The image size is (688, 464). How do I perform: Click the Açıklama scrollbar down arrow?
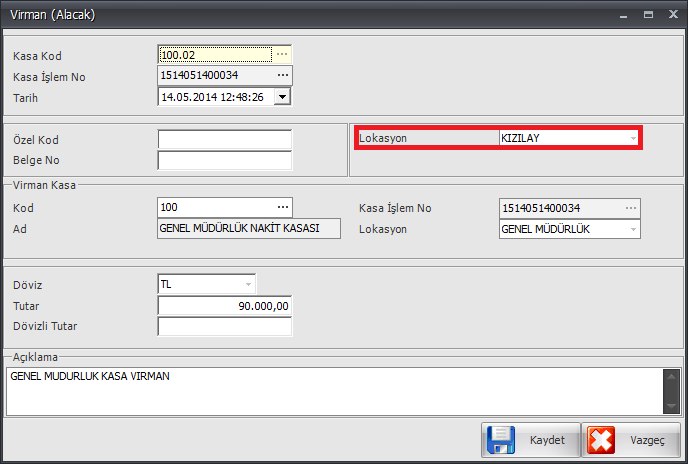[x=671, y=406]
